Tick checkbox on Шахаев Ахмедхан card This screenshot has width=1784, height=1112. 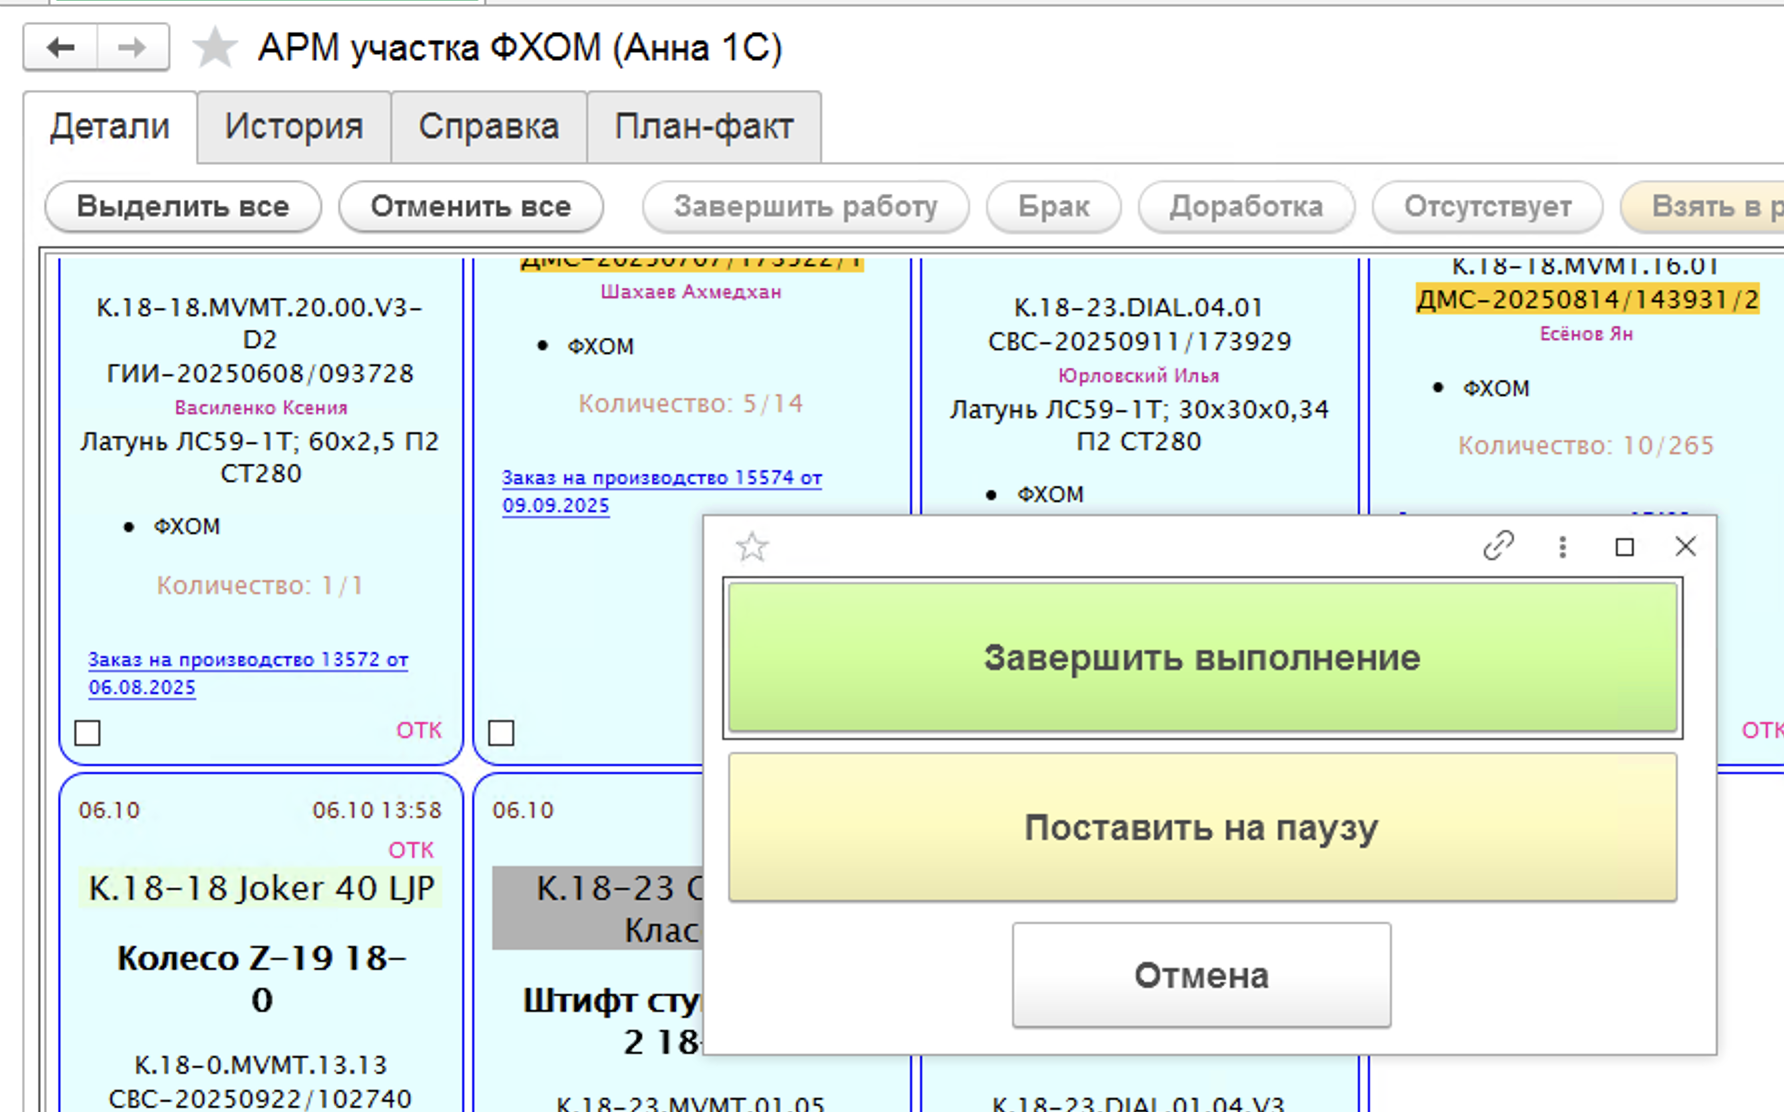point(501,733)
